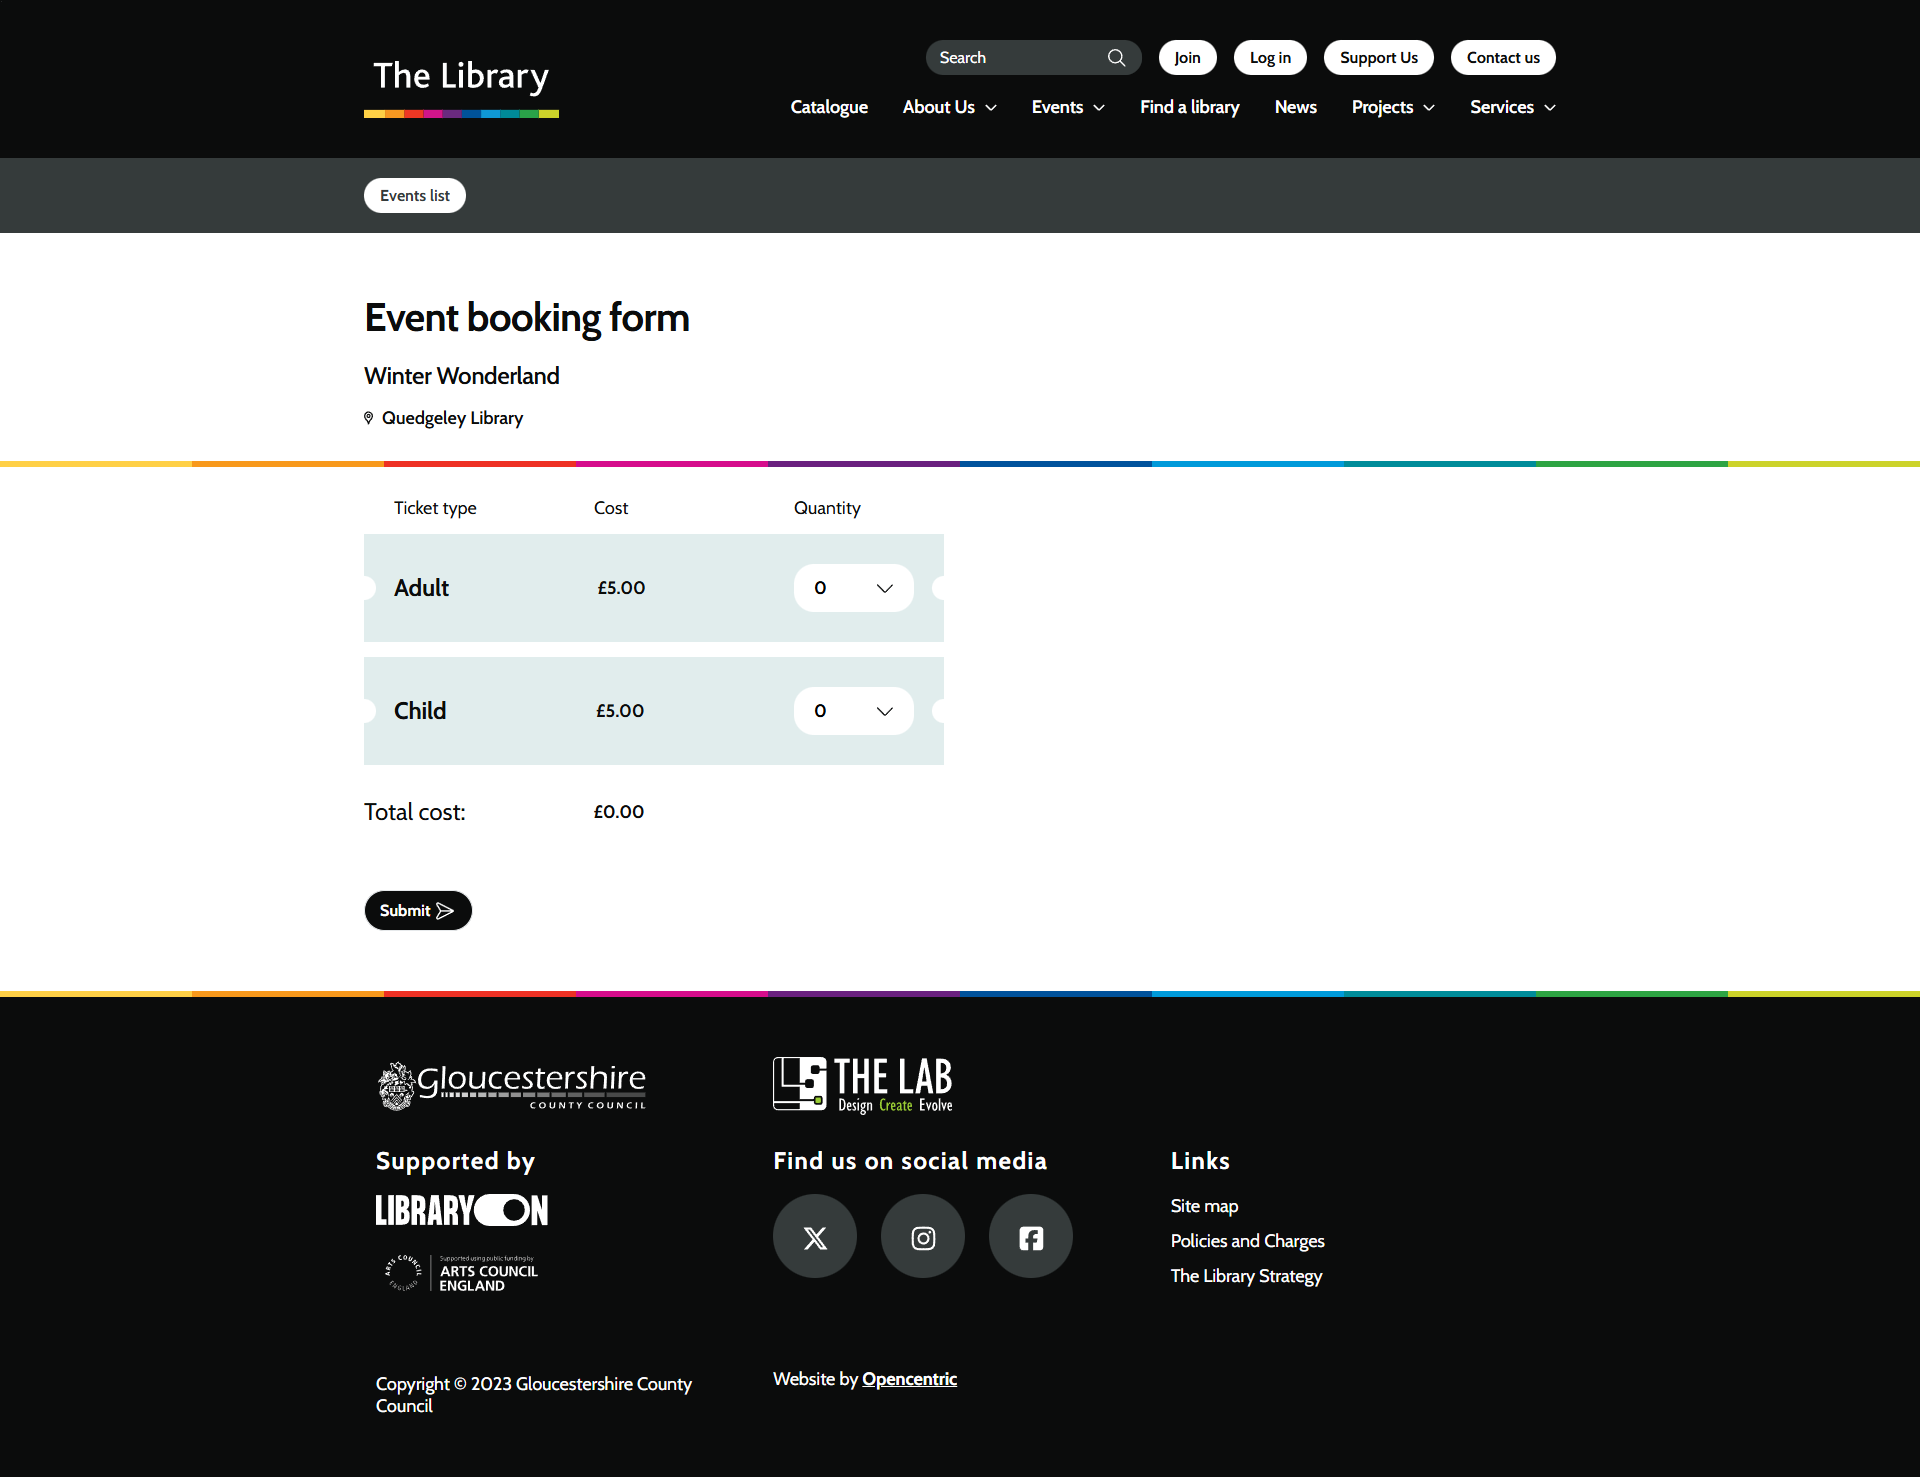Click the Arts Council England logo
This screenshot has height=1478, width=1920.
click(x=462, y=1274)
